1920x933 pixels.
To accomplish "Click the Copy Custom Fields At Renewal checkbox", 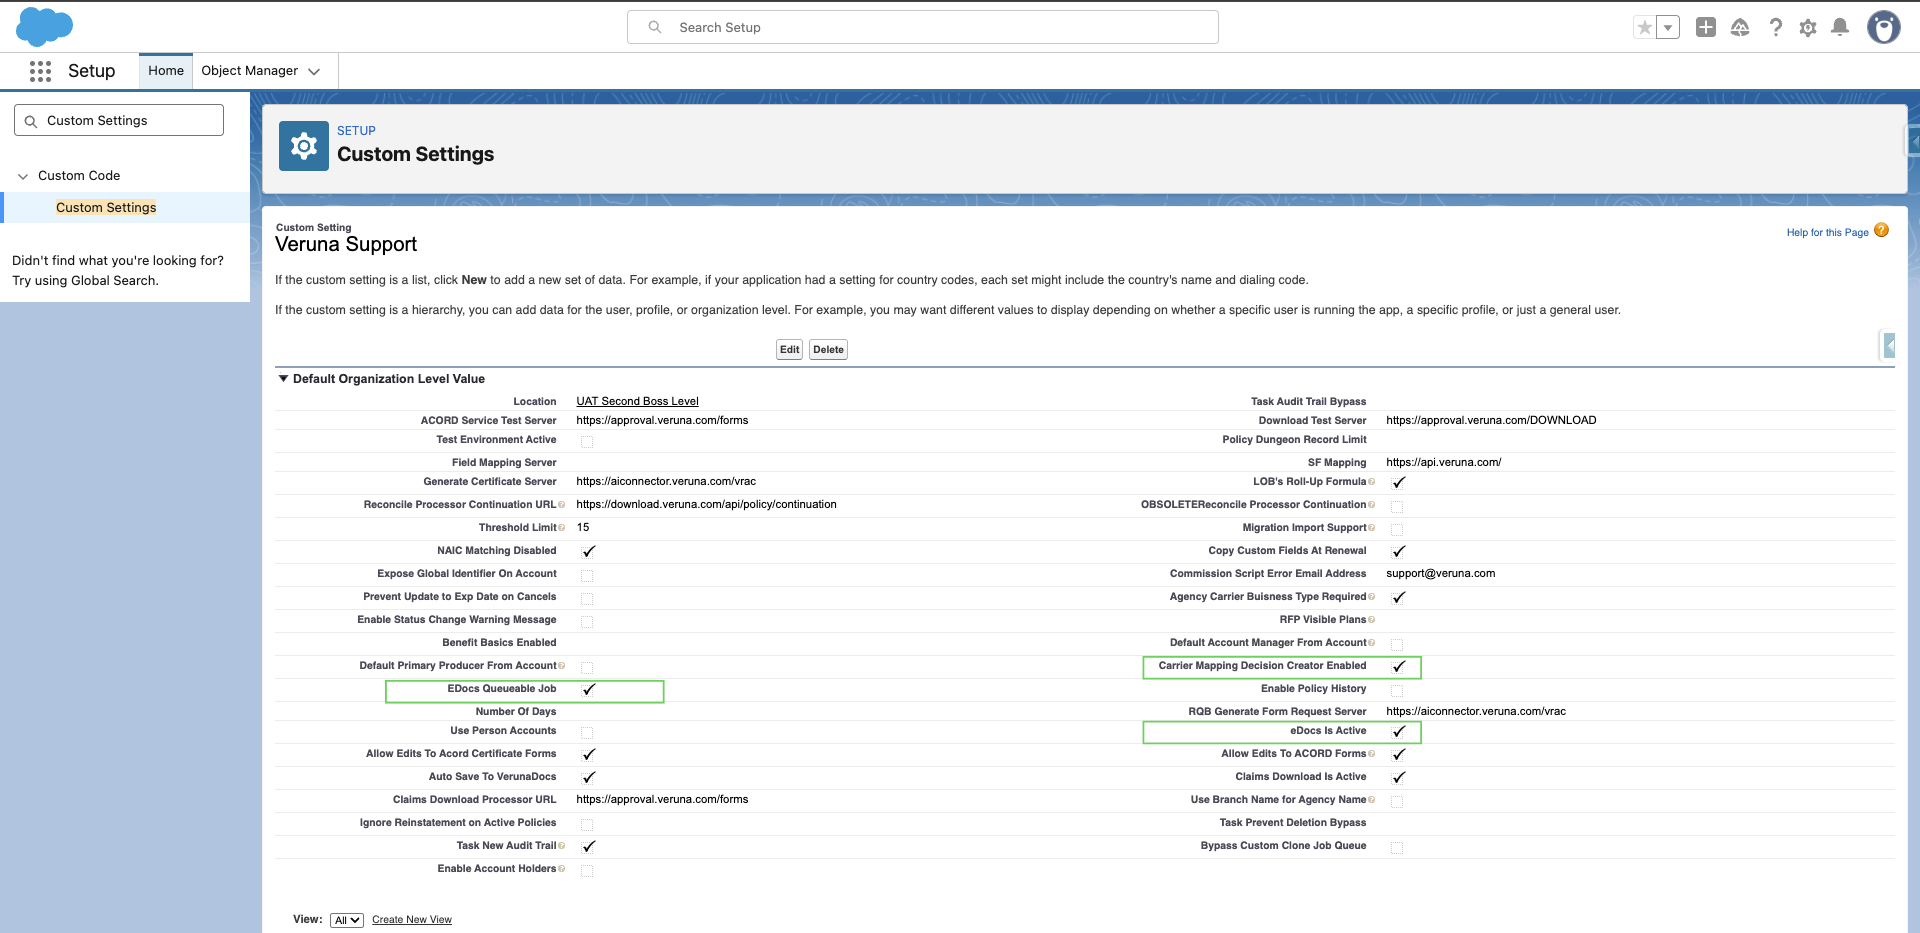I will point(1399,551).
